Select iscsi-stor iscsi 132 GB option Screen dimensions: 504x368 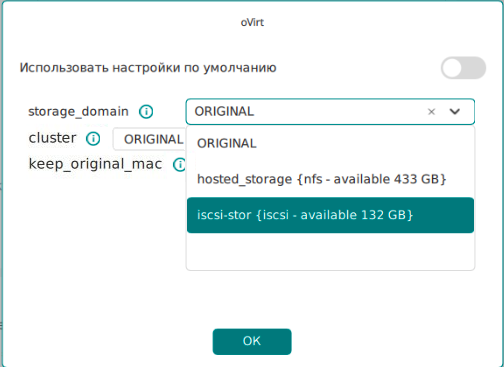pyautogui.click(x=330, y=215)
